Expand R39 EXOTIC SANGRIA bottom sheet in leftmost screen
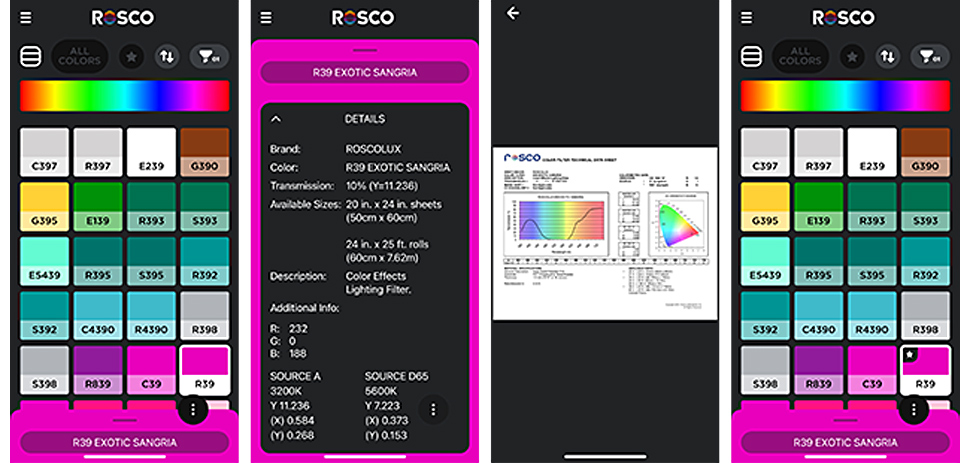This screenshot has height=463, width=970. [124, 441]
